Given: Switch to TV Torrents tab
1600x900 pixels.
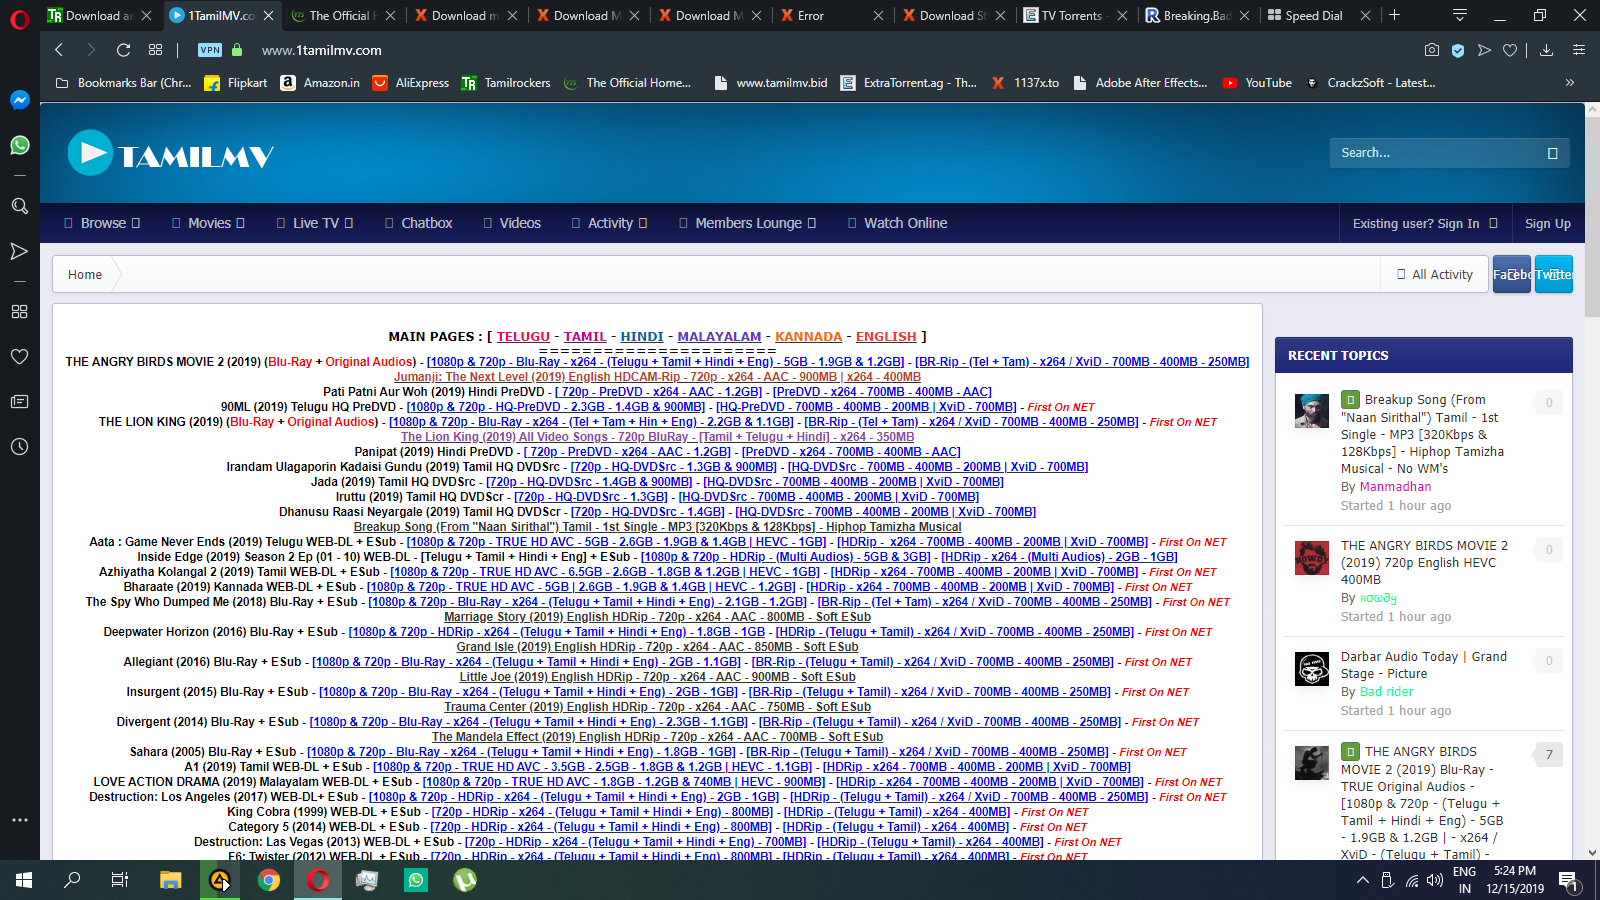Looking at the screenshot, I should click(x=1075, y=15).
